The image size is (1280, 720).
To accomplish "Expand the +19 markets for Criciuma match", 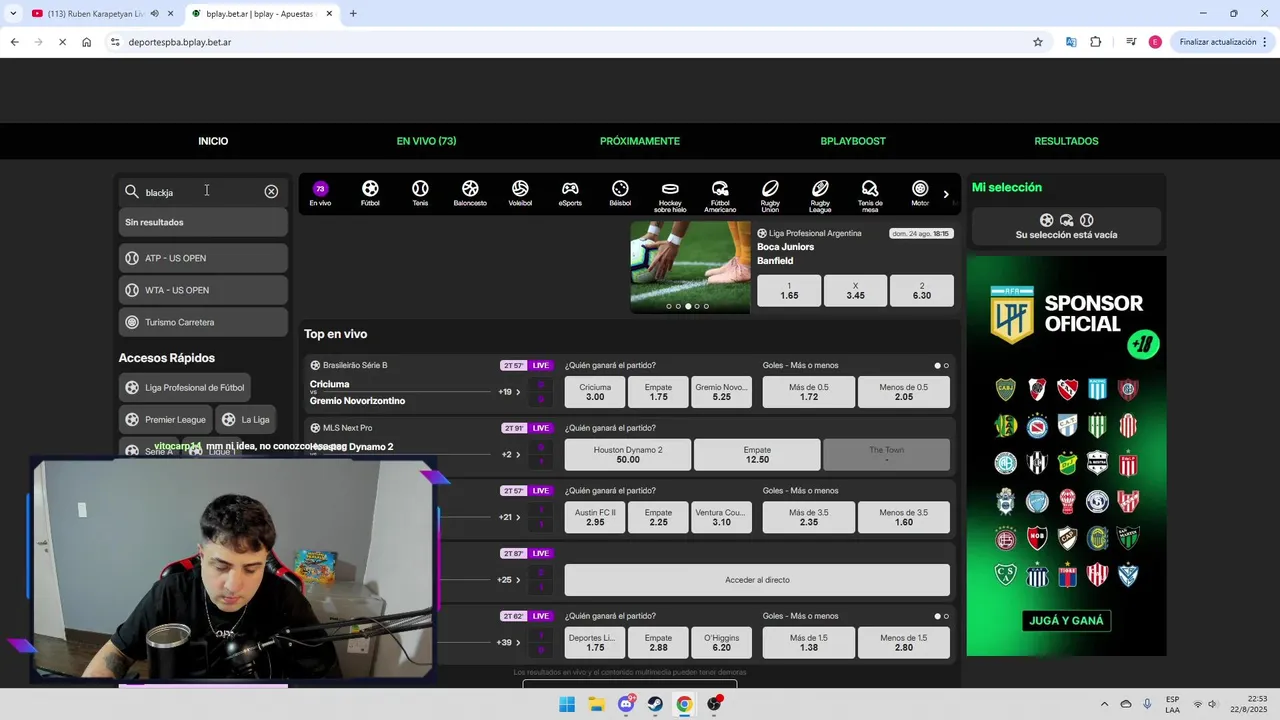I will tap(510, 392).
